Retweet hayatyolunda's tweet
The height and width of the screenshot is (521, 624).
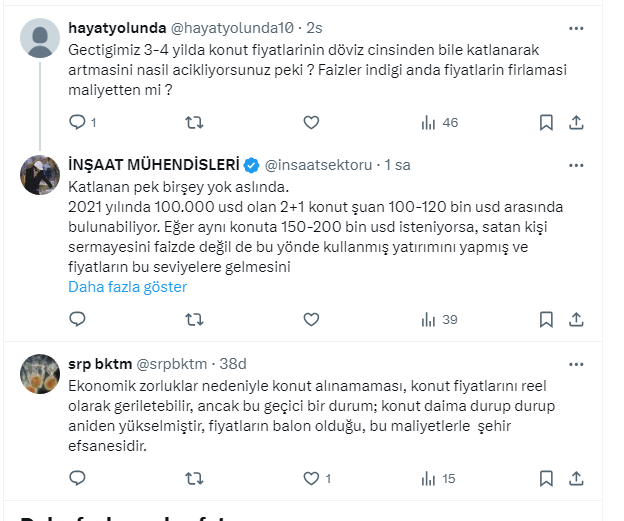(x=195, y=123)
